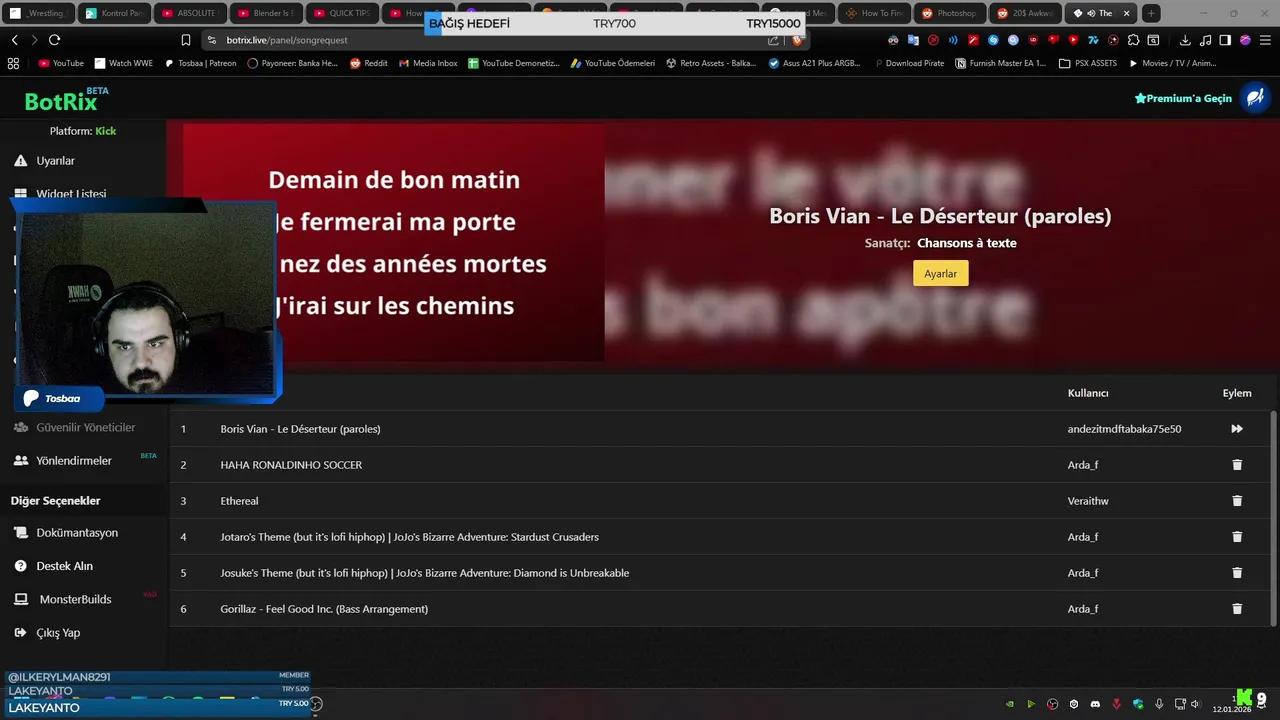Switch to the QUICK TIPS browser tab

tap(341, 13)
